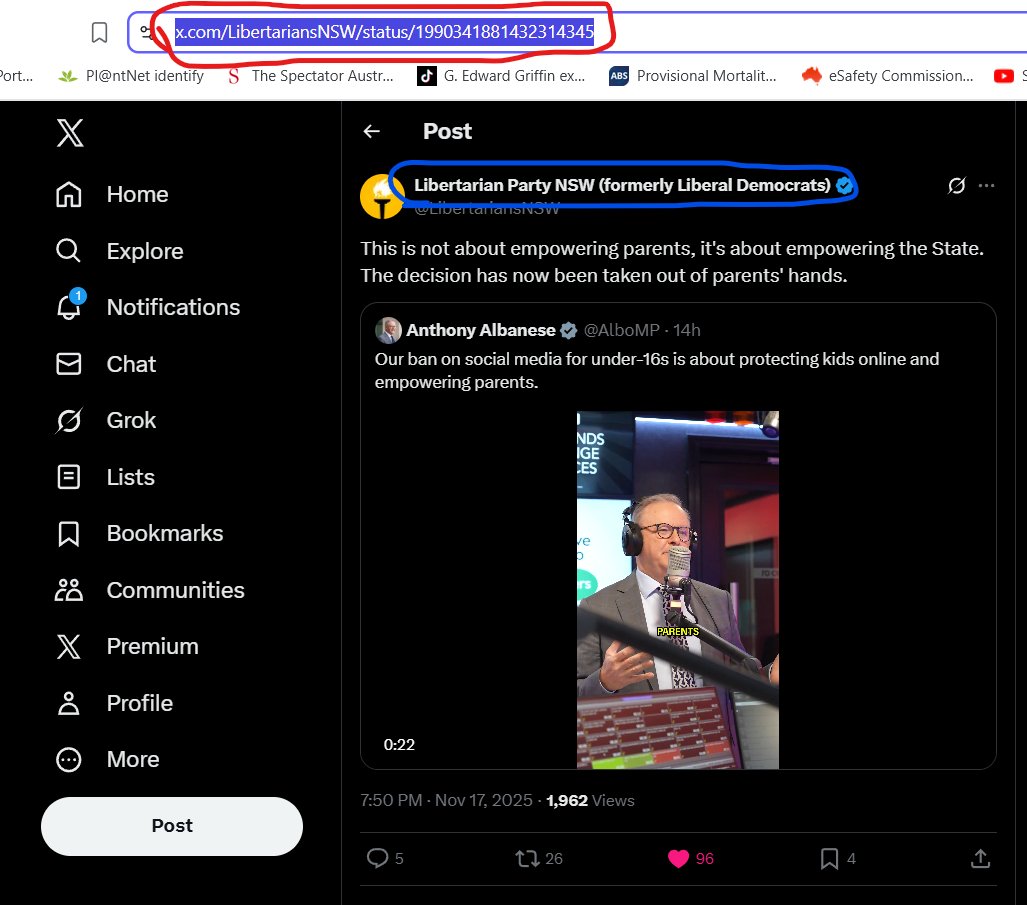This screenshot has height=905, width=1027.
Task: Click the quoted Anthony Albanese name
Action: pyautogui.click(x=481, y=330)
